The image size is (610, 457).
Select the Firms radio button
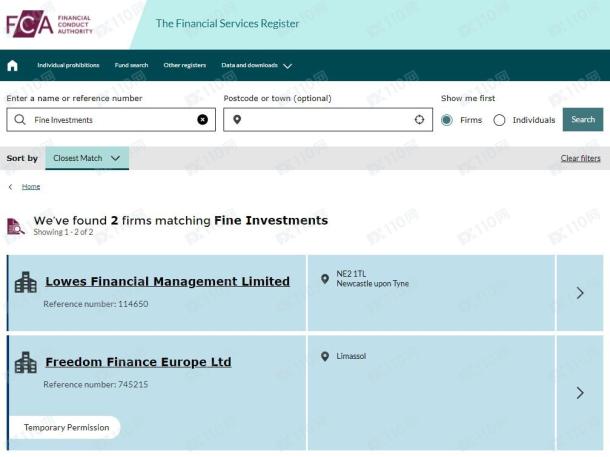[447, 120]
